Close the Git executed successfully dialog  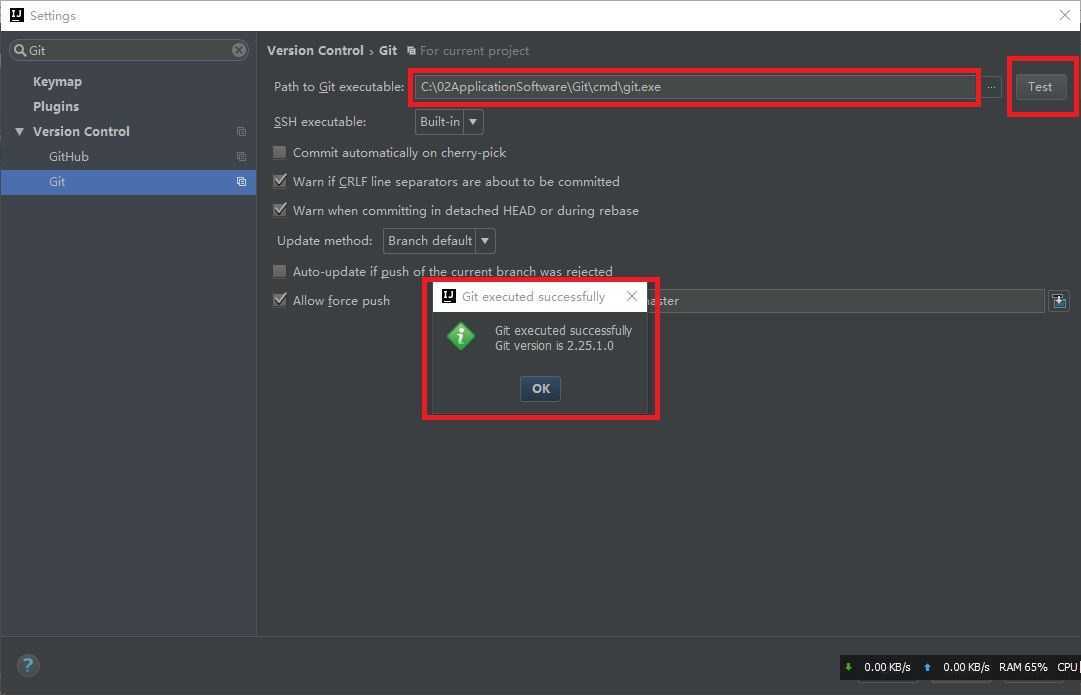[632, 296]
